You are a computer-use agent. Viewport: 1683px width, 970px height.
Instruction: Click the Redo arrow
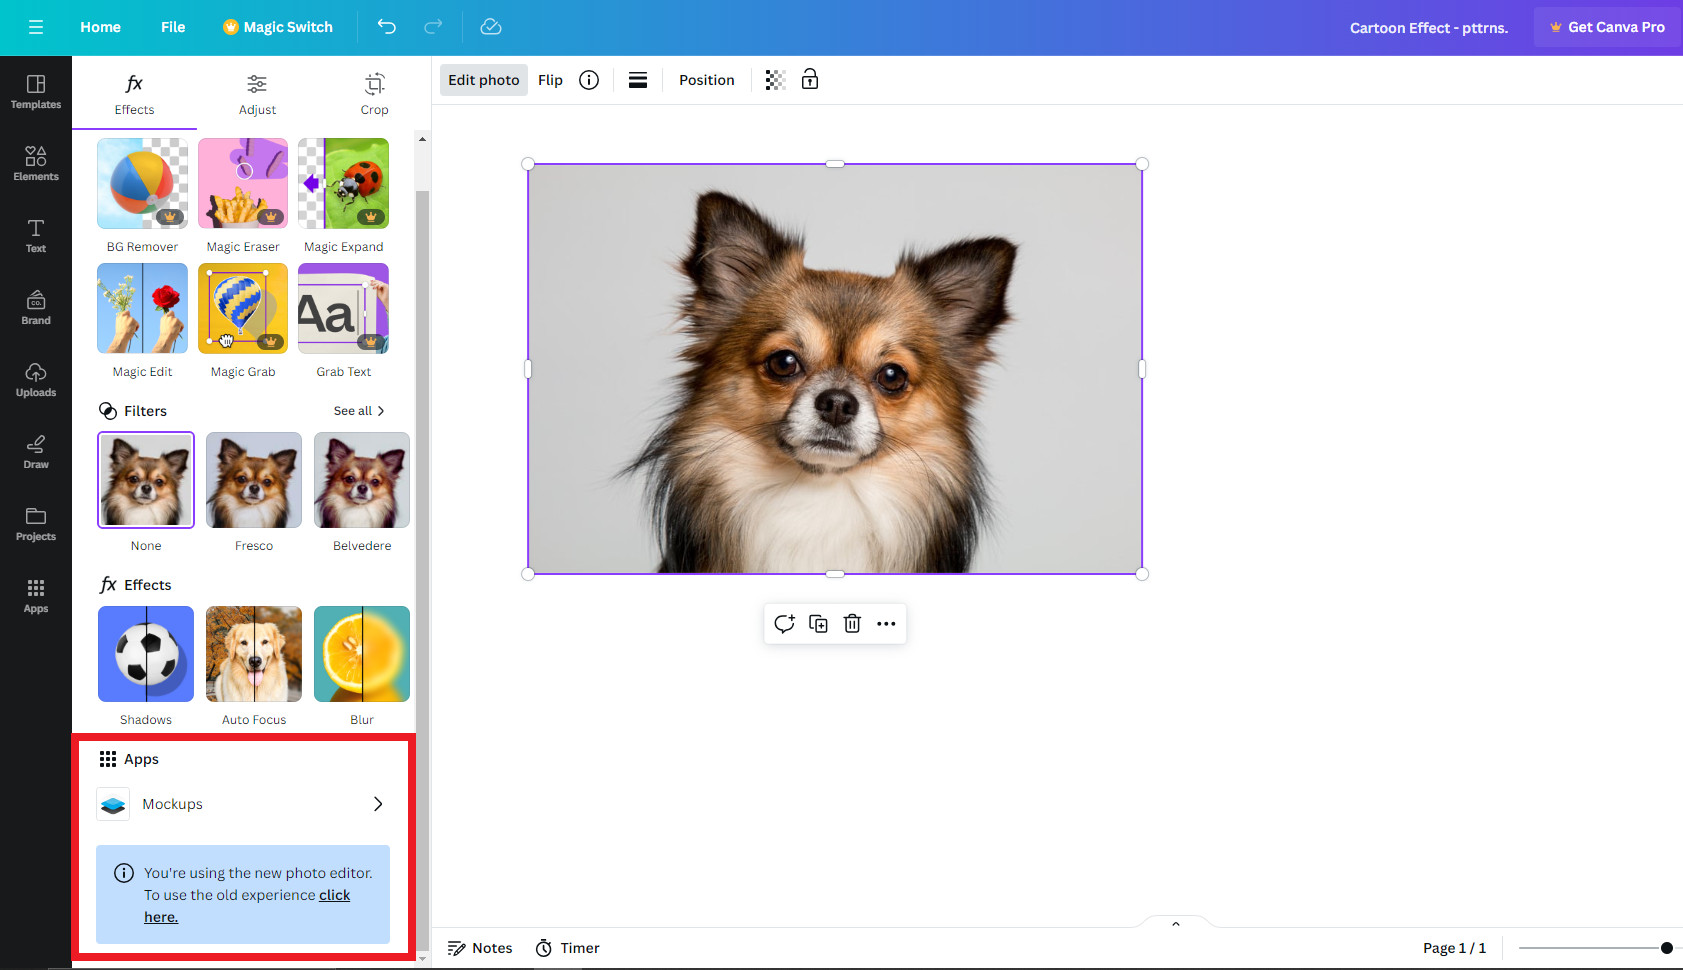[433, 27]
